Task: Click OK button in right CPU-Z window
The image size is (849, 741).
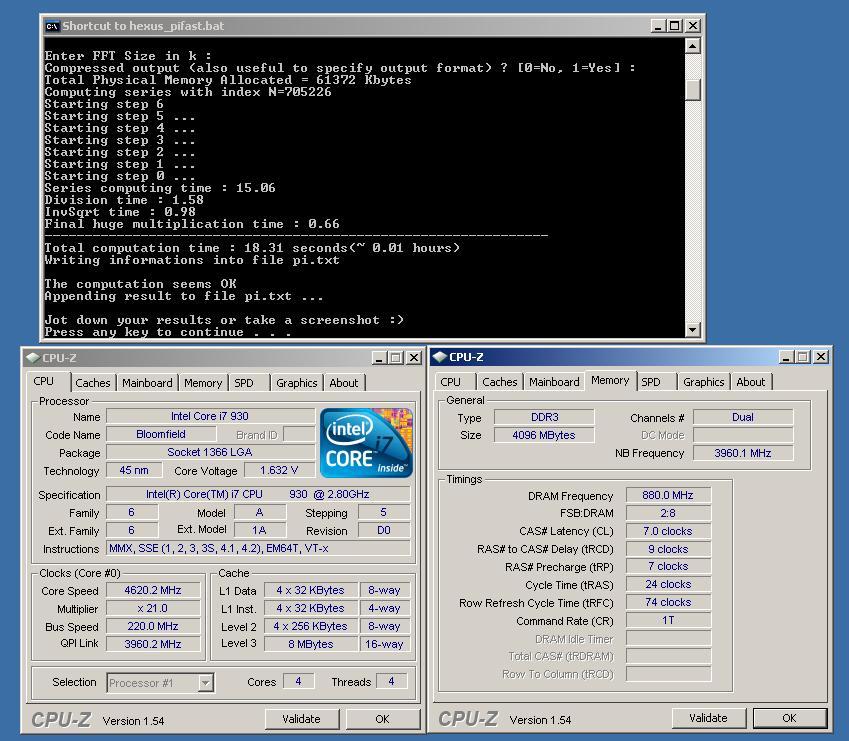Action: (x=789, y=718)
